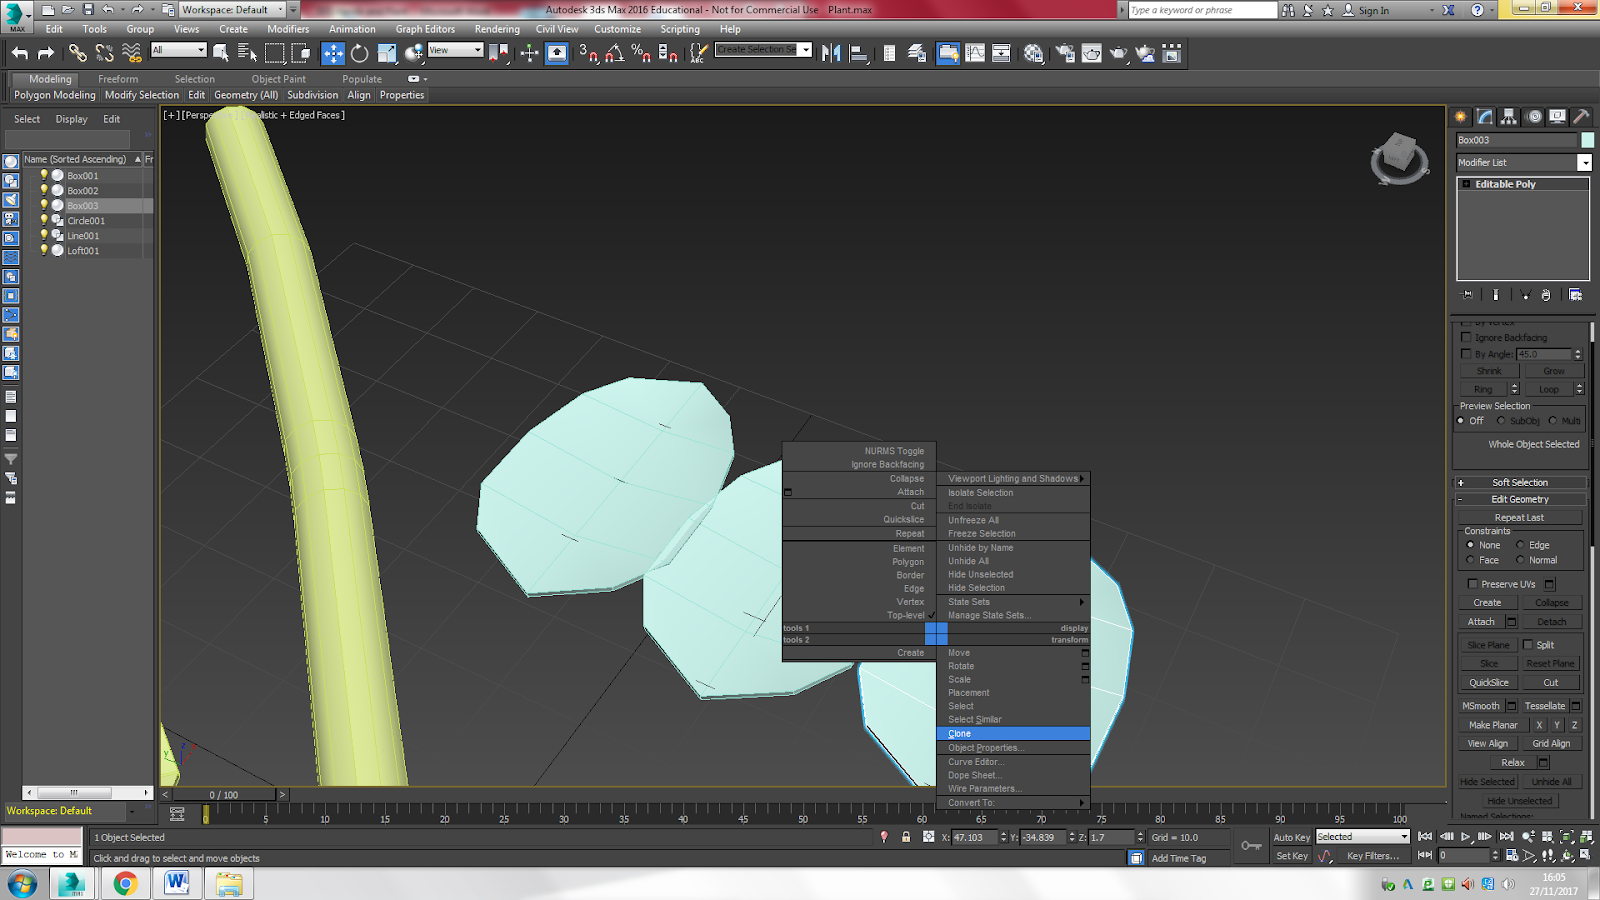Click the Undo arrow in main toolbar
The width and height of the screenshot is (1600, 900).
[20, 53]
